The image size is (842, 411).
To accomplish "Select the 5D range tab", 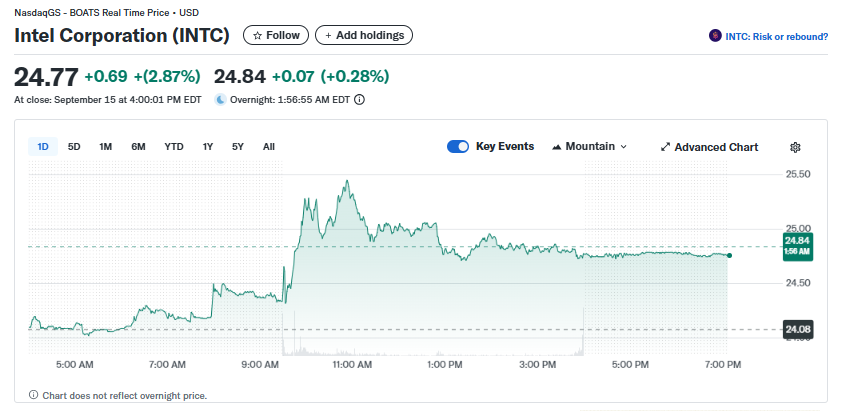I will pos(74,147).
